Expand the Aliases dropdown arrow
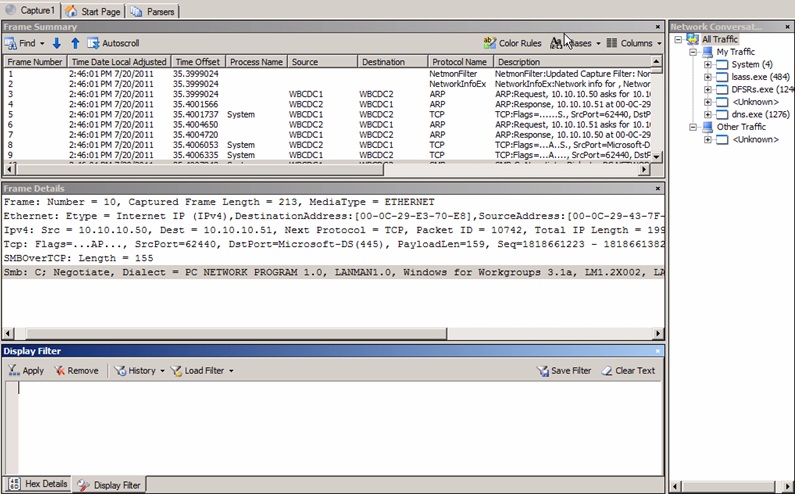Screen dimensions: 795x494 click(598, 44)
